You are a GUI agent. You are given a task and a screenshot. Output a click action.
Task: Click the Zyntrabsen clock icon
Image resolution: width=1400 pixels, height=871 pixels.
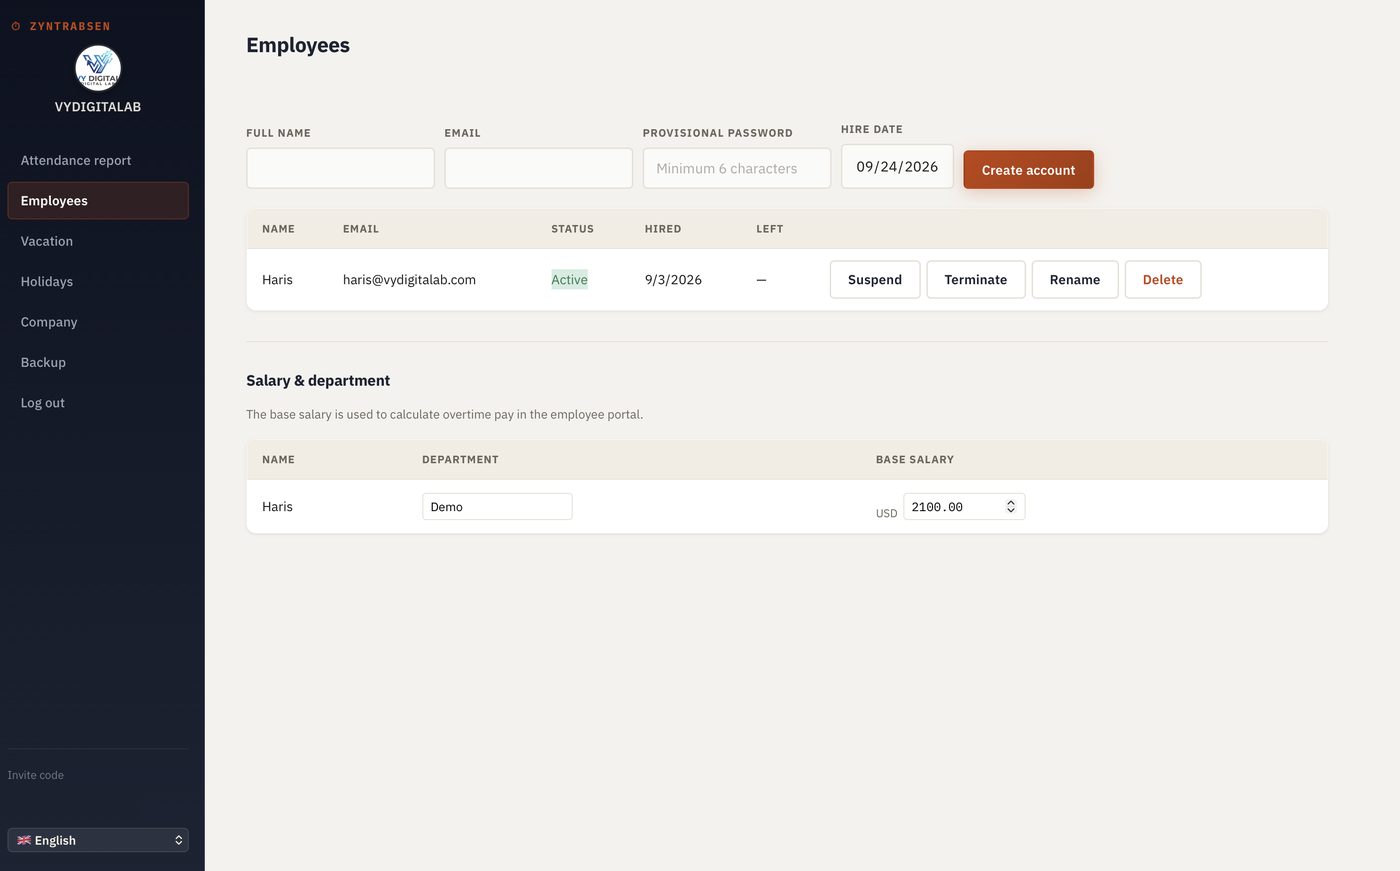click(16, 26)
